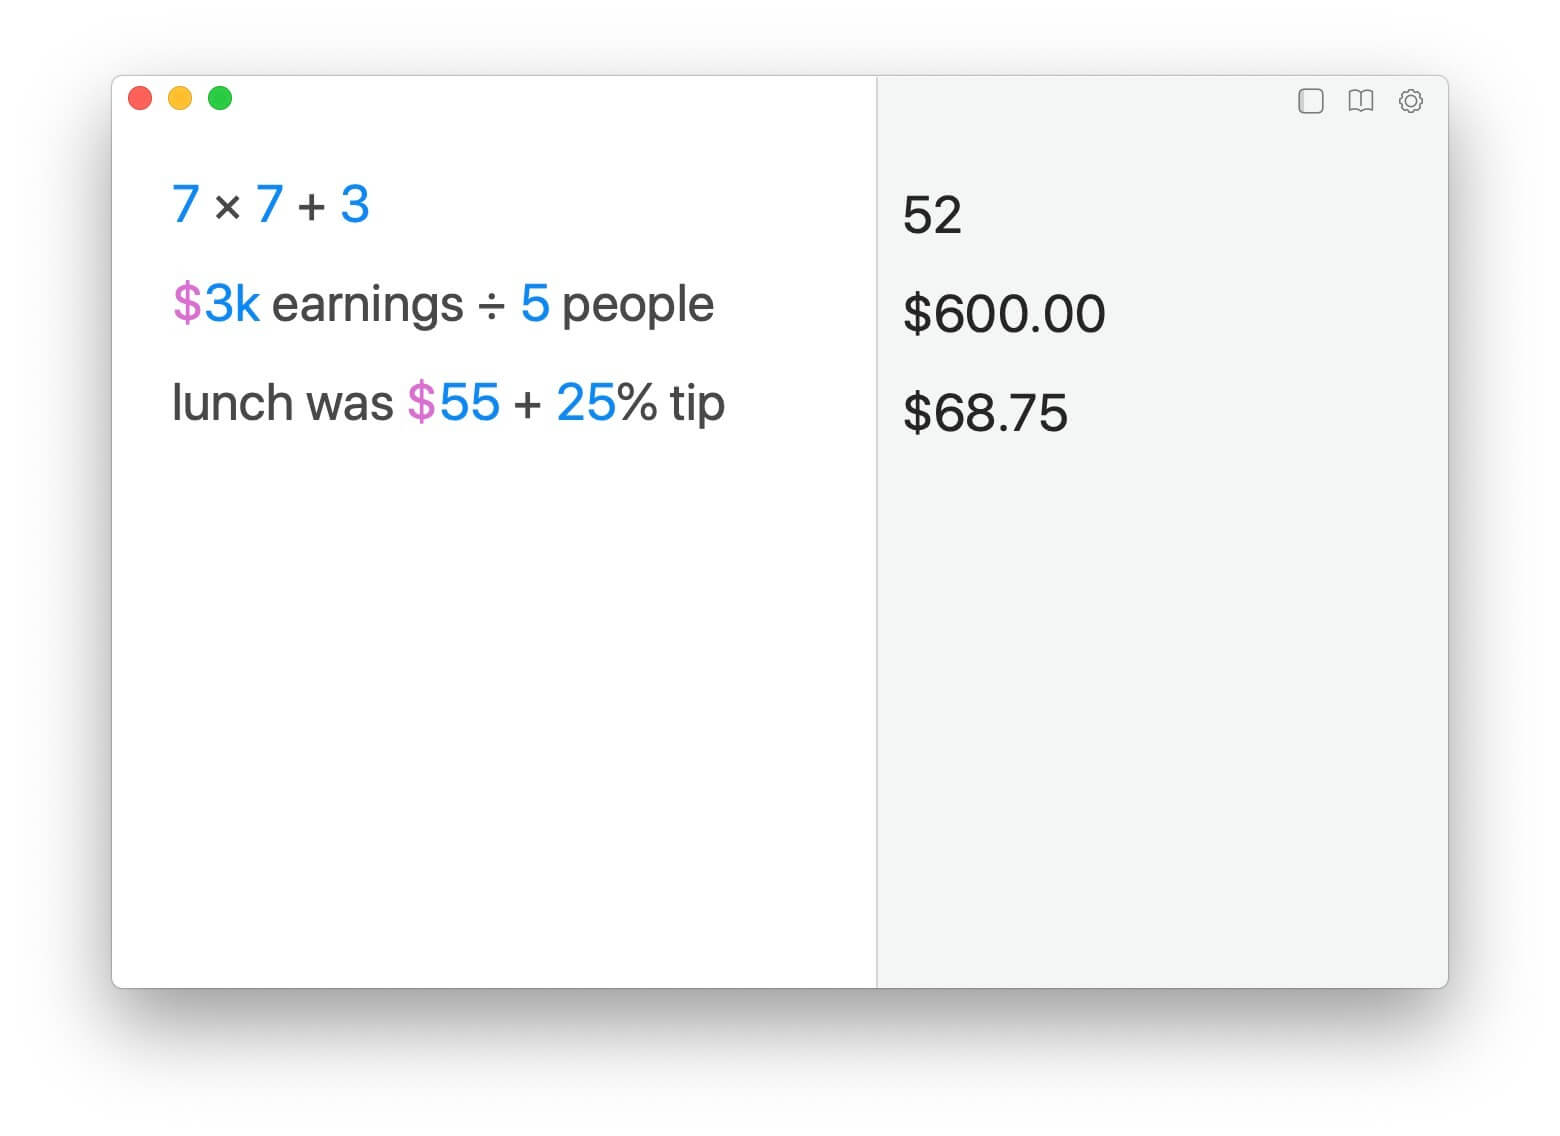Screen dimensions: 1560x1136
Task: Click the blue number 3 in first line
Action: (355, 205)
